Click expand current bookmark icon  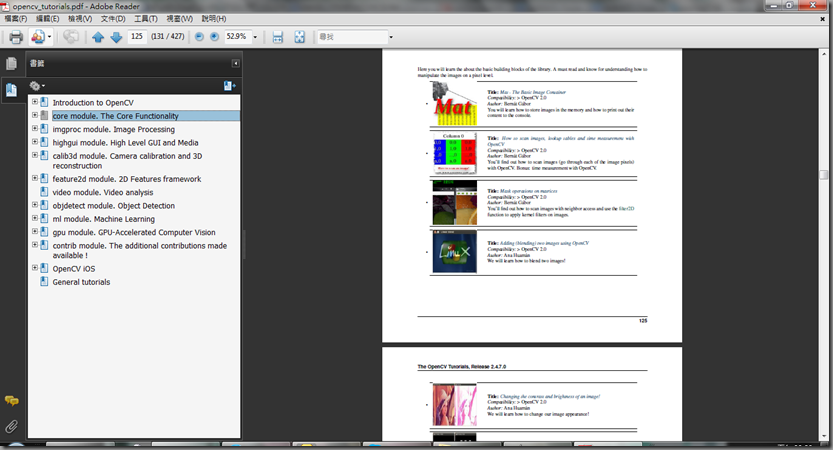click(230, 86)
